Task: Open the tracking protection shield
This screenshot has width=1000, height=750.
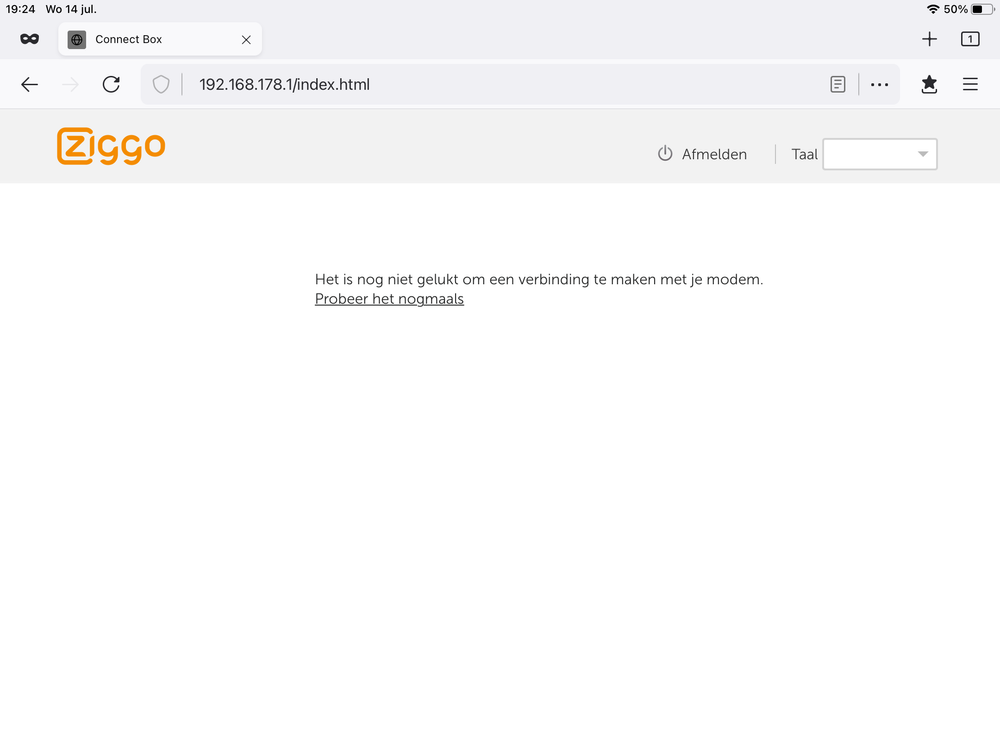Action: pos(161,85)
